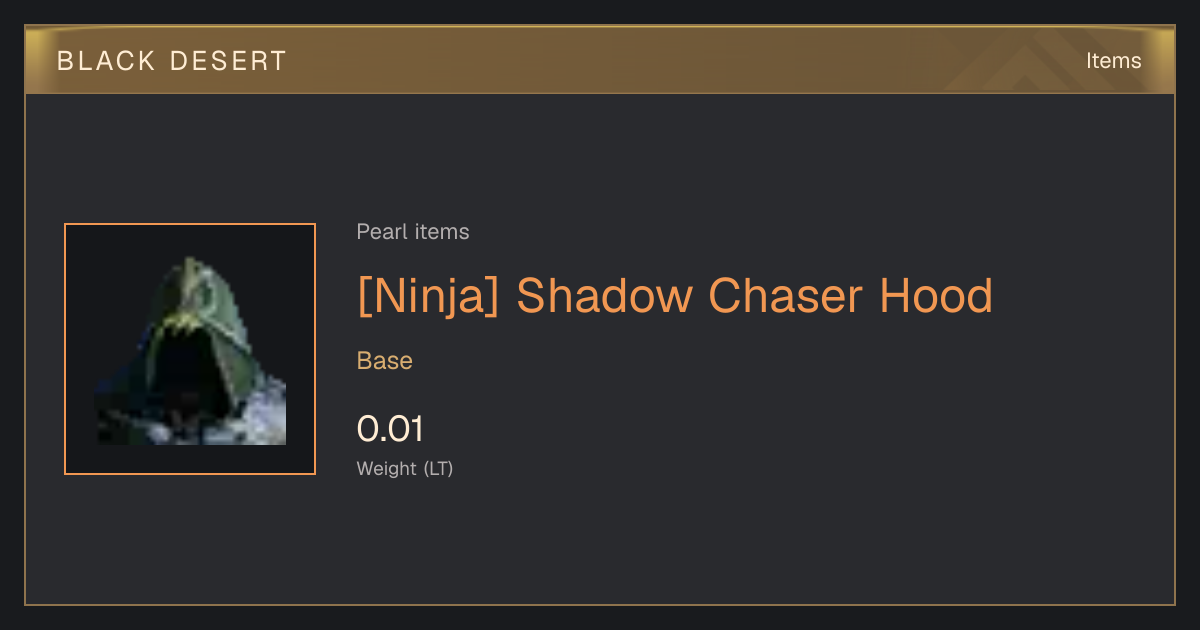Click the LT unit in the weight label
Image resolution: width=1200 pixels, height=630 pixels.
[439, 468]
